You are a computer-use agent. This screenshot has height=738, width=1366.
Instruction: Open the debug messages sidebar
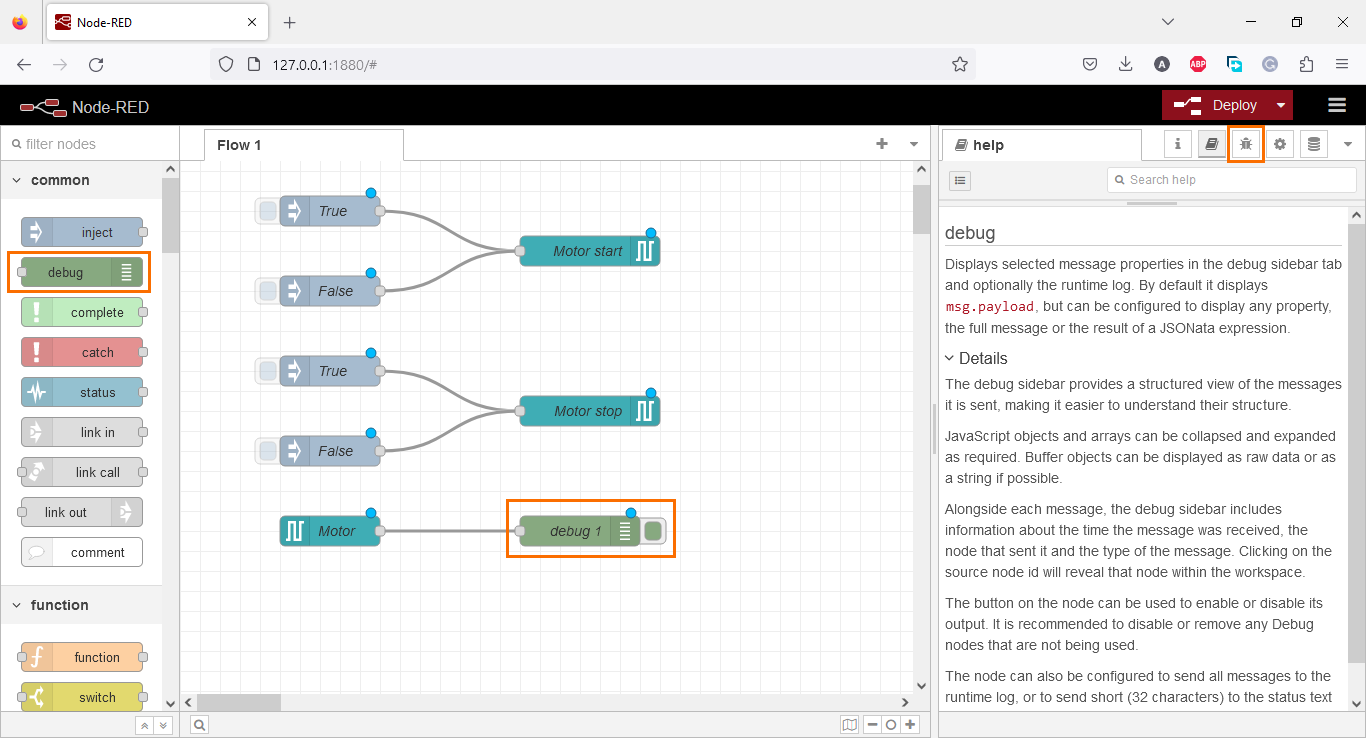click(x=1246, y=144)
